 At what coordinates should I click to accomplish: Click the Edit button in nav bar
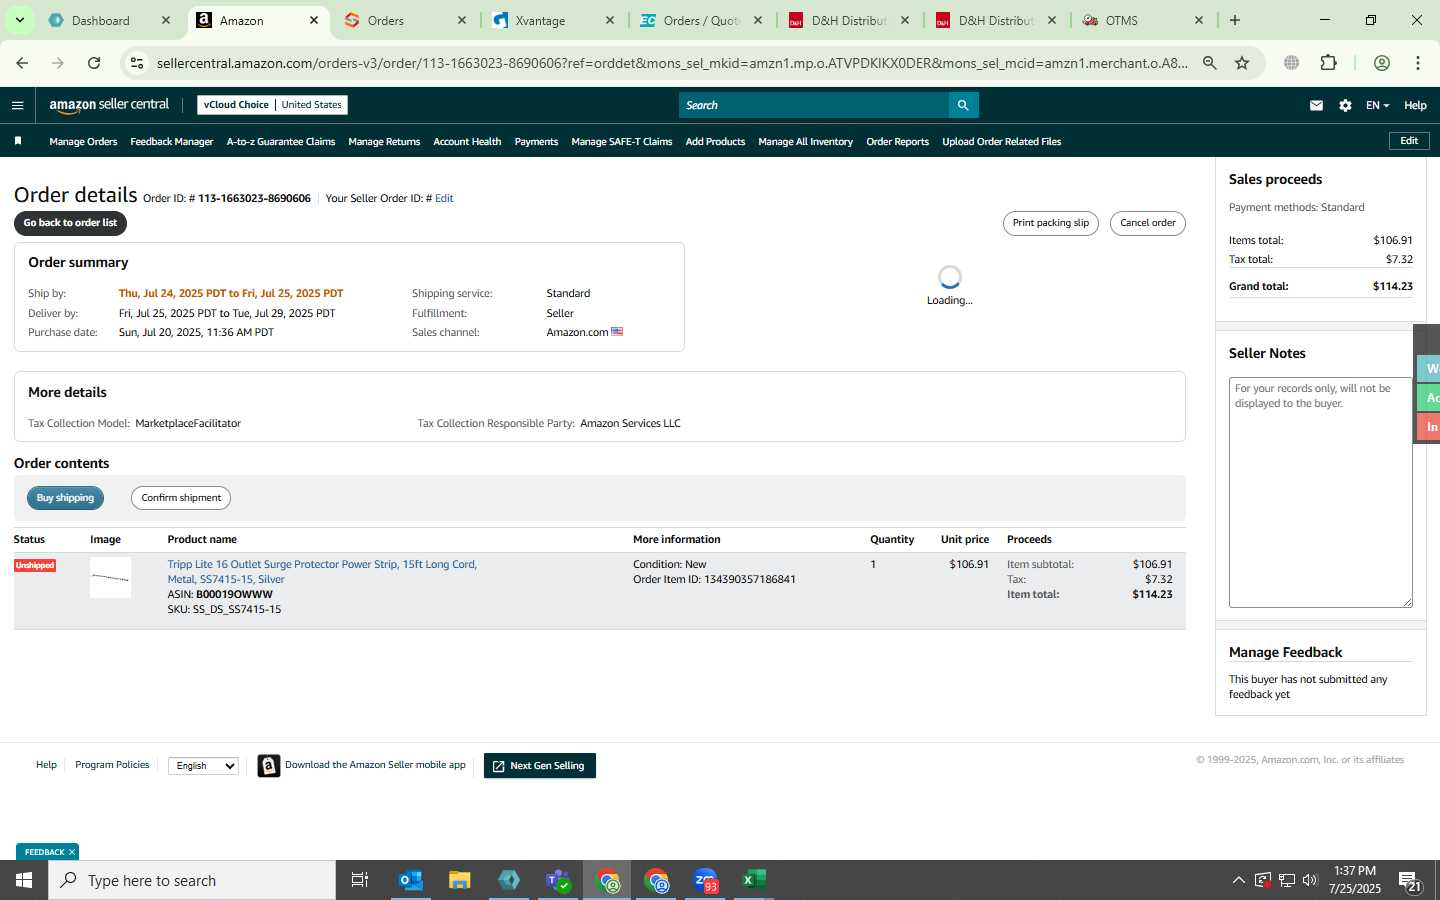pos(1409,141)
